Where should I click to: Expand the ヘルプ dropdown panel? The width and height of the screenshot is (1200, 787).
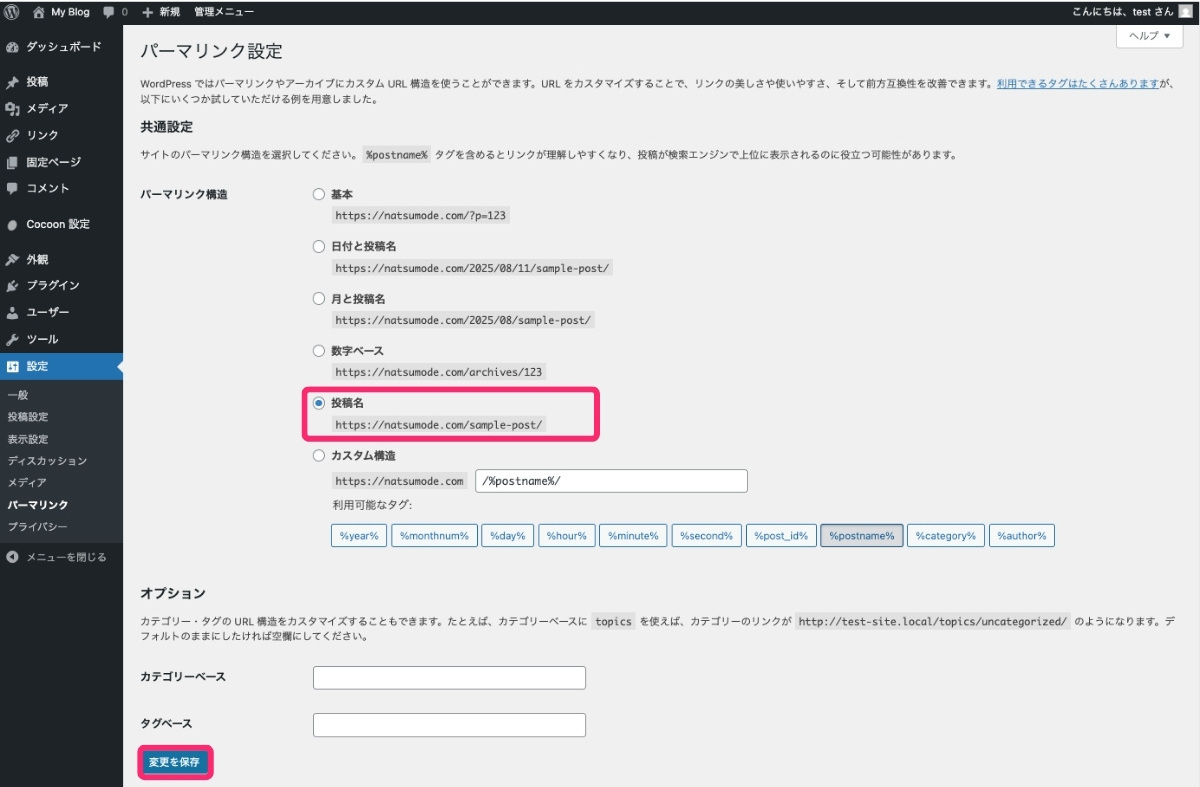tap(1147, 36)
